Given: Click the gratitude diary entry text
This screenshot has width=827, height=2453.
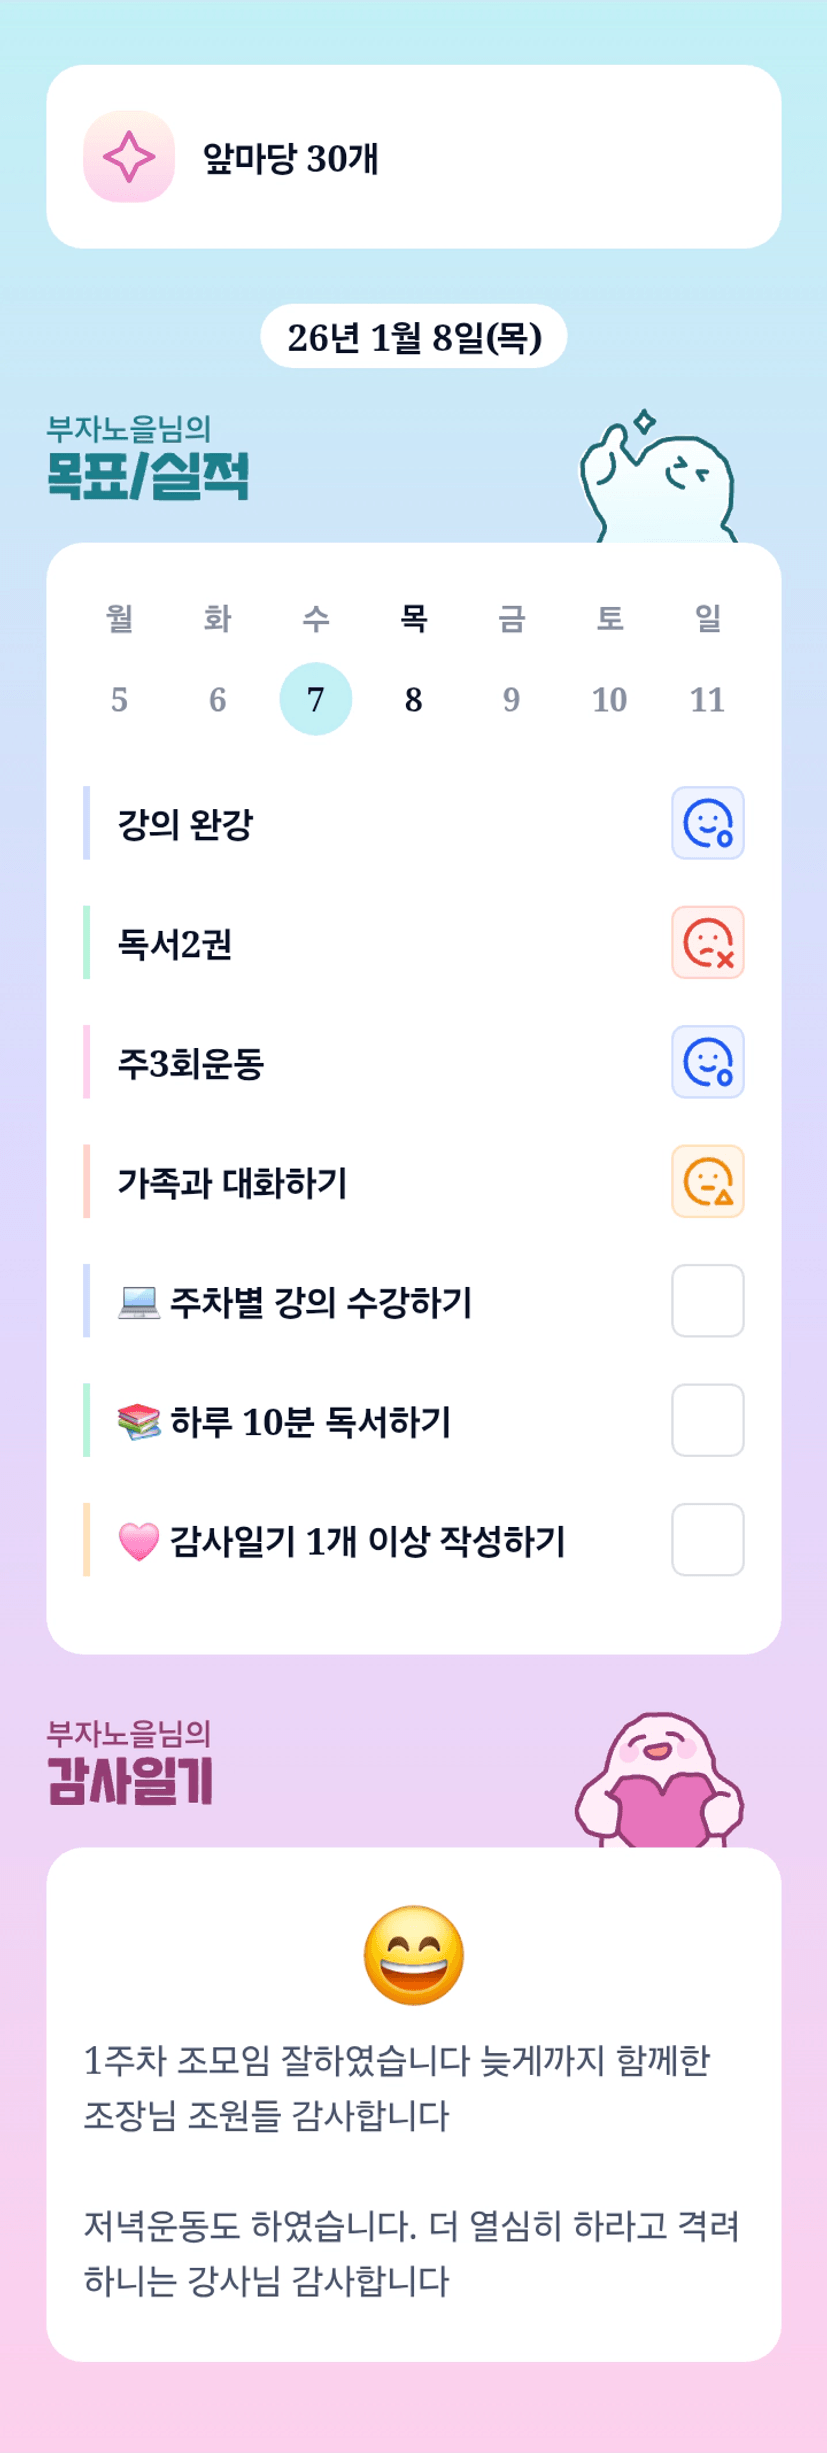Looking at the screenshot, I should (411, 2170).
